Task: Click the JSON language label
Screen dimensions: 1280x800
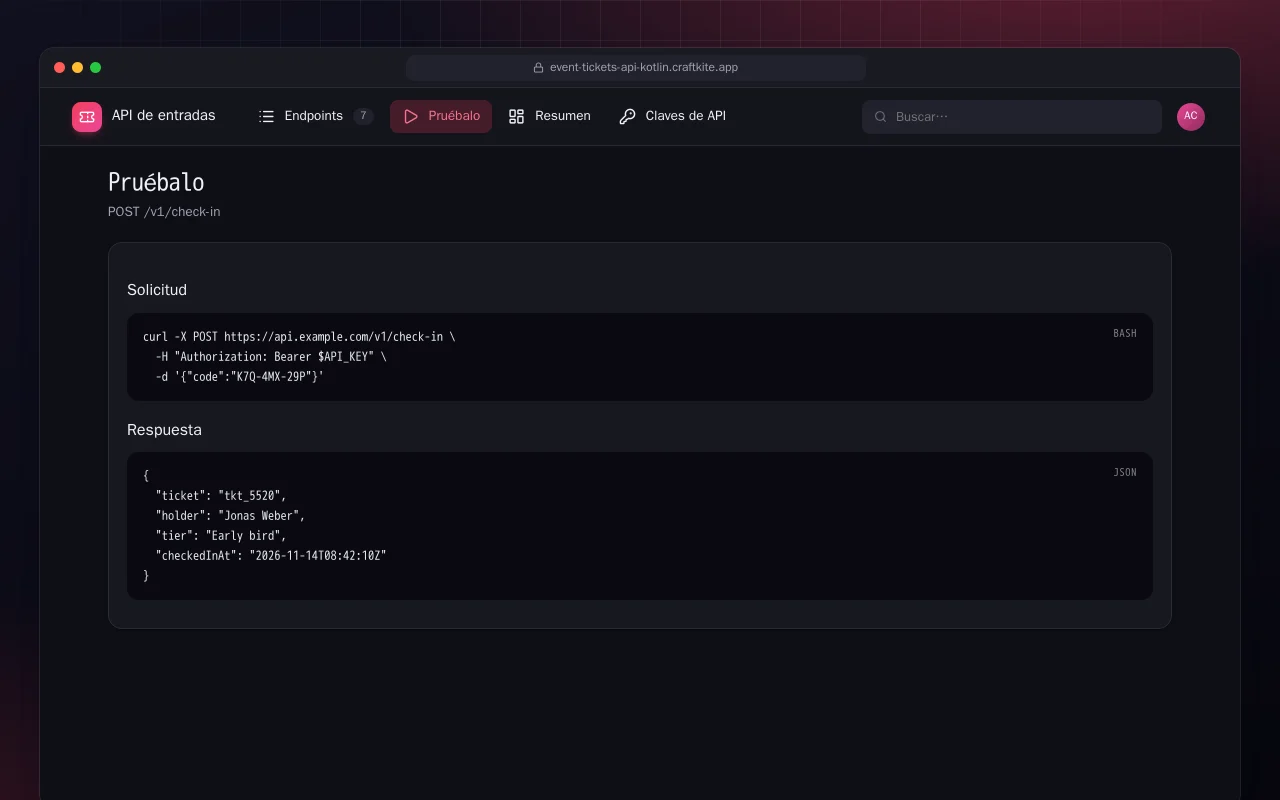Action: 1125,472
